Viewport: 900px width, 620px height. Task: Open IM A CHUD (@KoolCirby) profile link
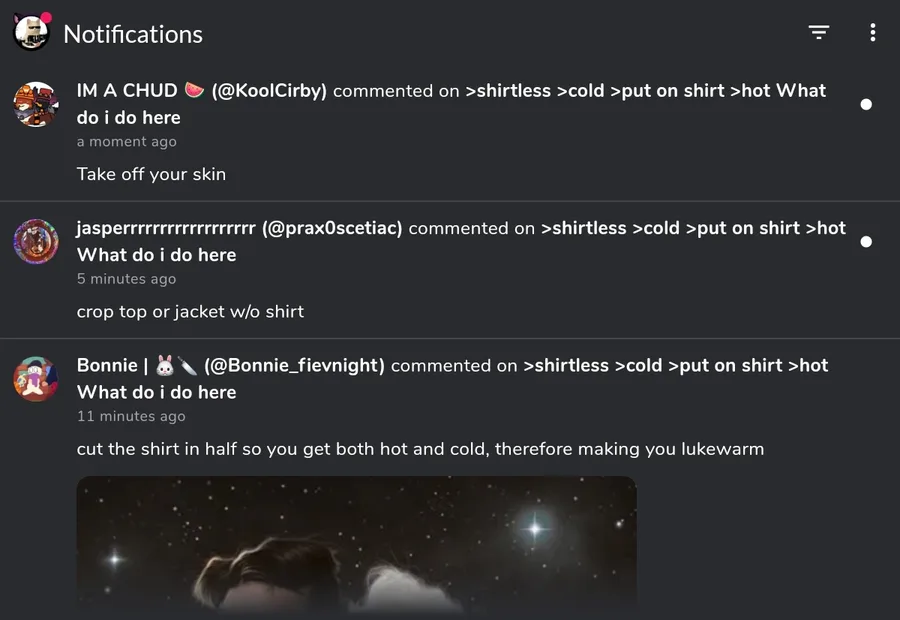[201, 91]
